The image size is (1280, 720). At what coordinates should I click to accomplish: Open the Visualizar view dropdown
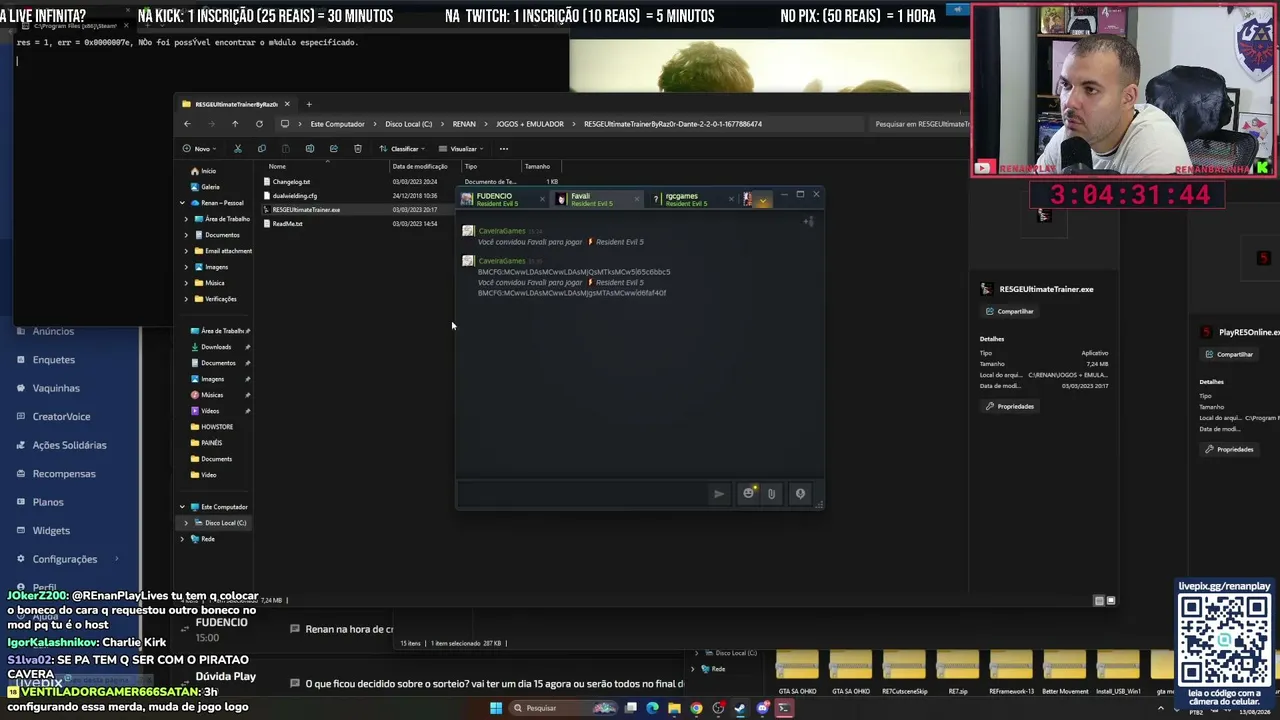pyautogui.click(x=460, y=149)
